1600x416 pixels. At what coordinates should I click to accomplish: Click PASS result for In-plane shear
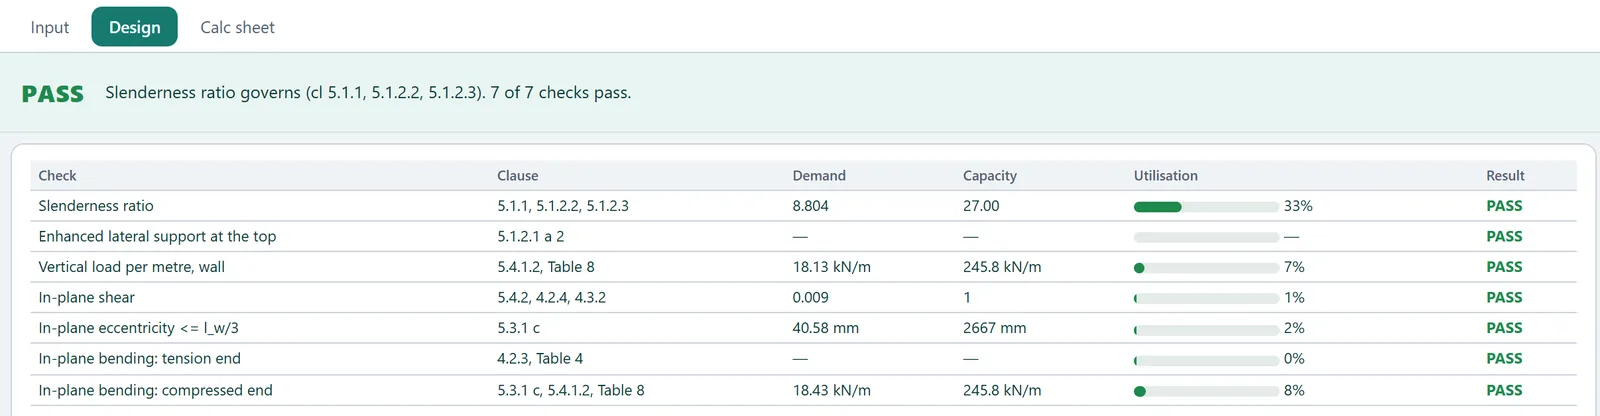coord(1504,297)
